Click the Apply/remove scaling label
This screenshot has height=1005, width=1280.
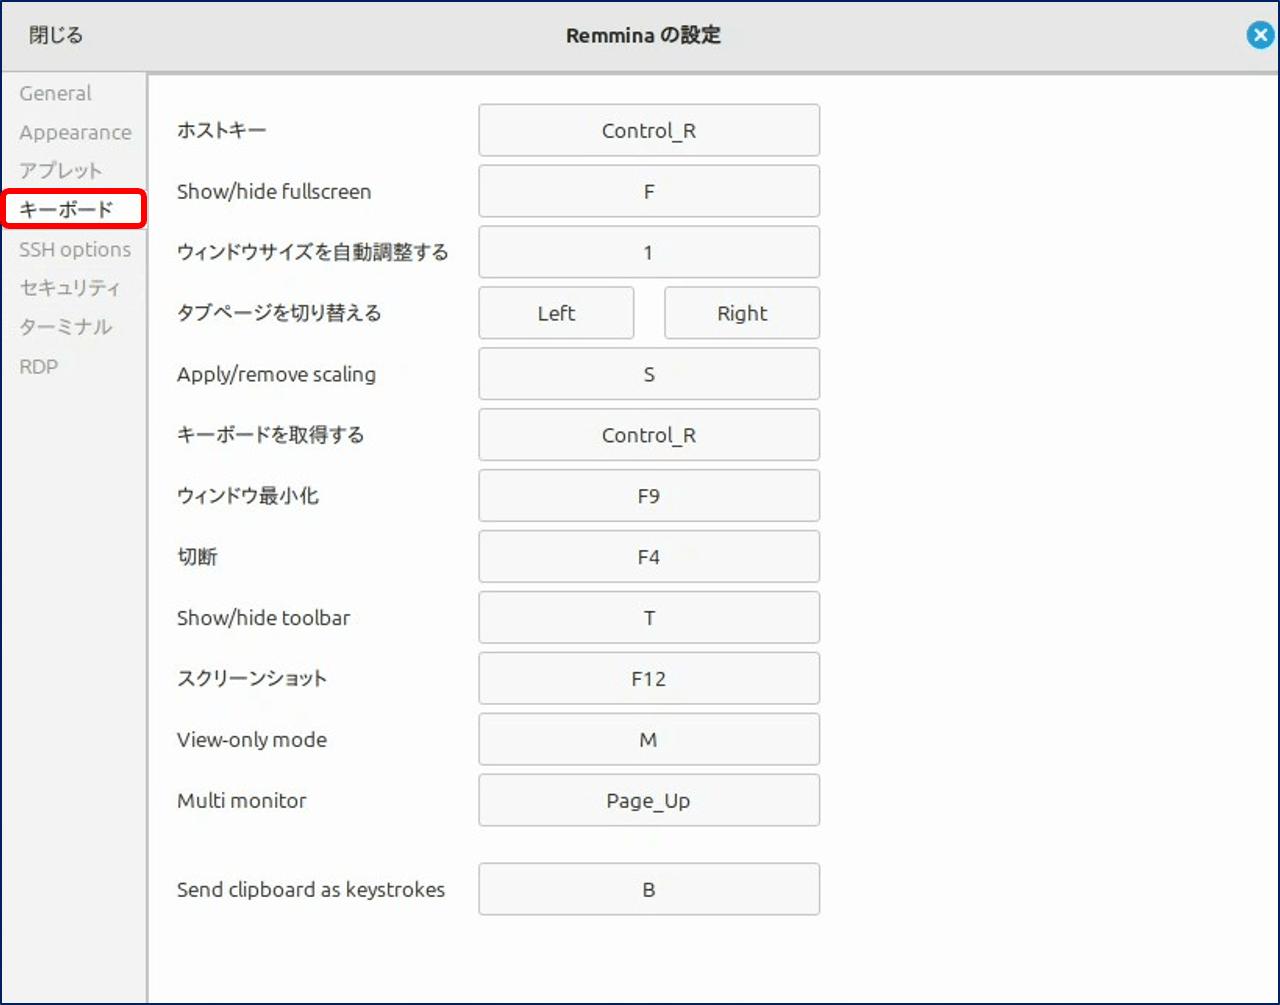click(276, 374)
